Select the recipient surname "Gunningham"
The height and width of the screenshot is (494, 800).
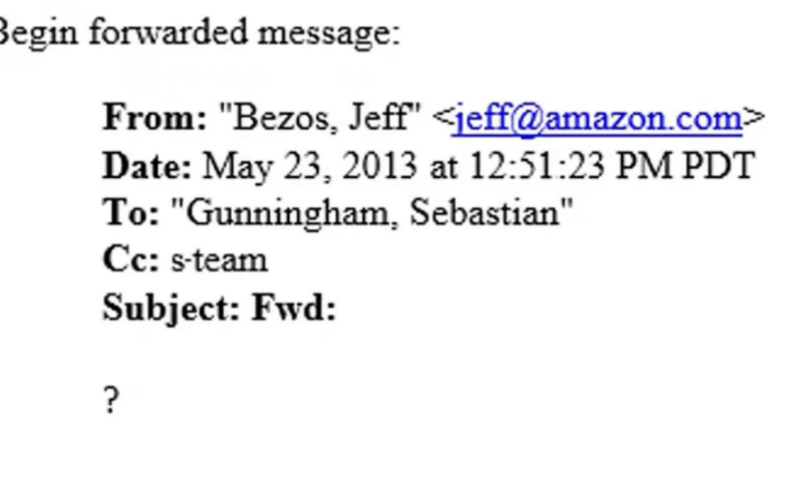point(287,214)
